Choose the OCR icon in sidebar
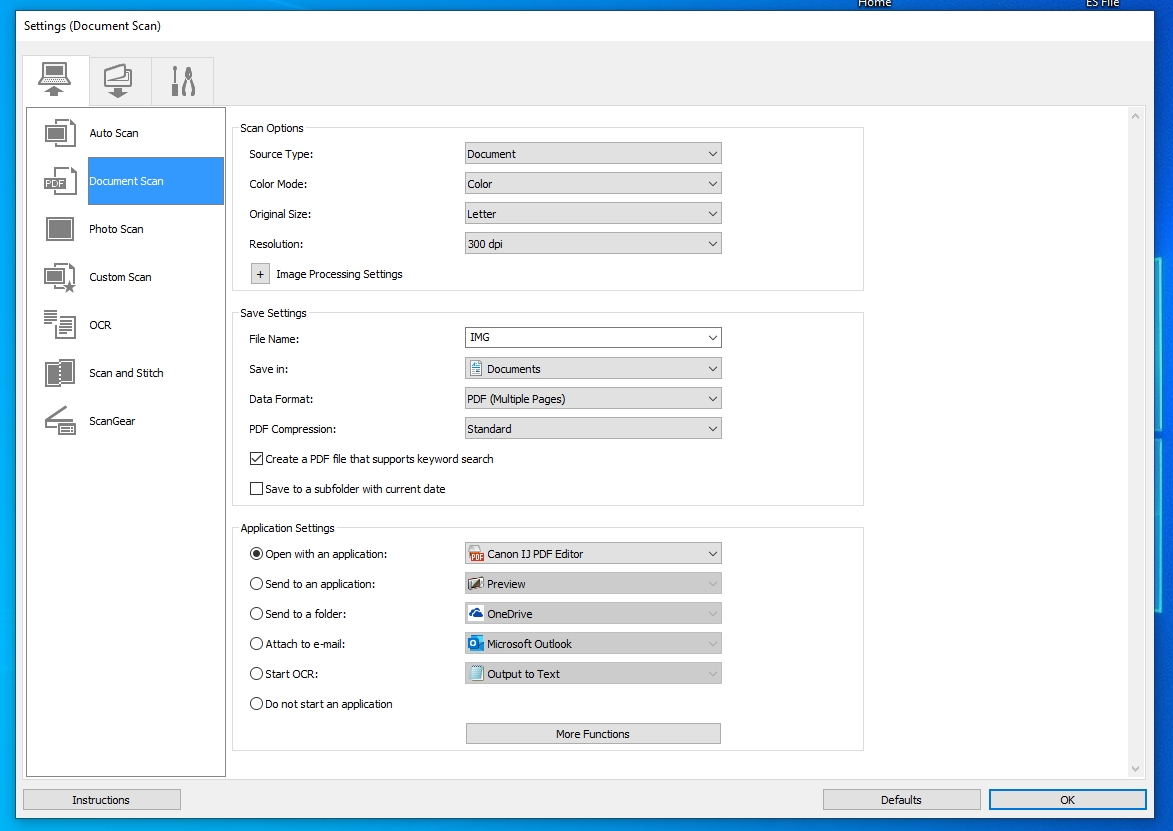 coord(60,325)
